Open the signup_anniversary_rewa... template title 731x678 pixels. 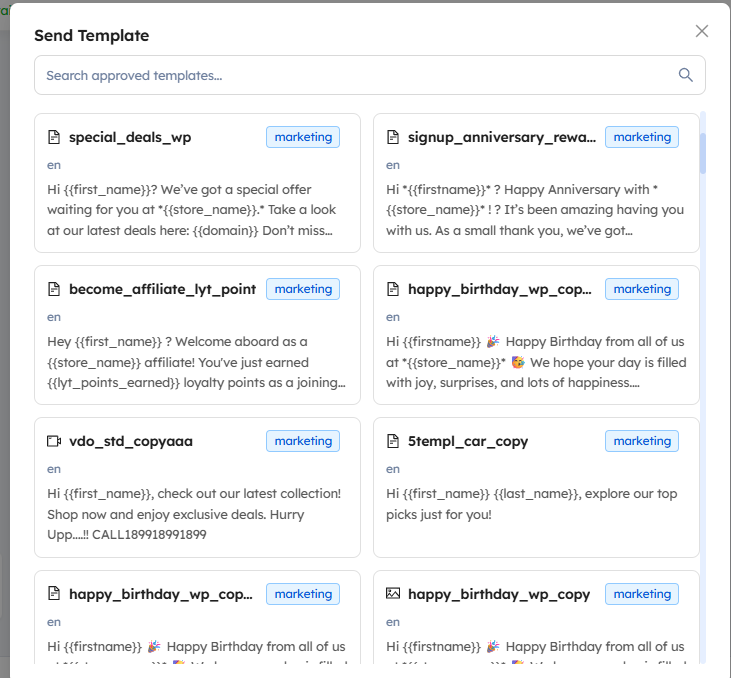[501, 137]
